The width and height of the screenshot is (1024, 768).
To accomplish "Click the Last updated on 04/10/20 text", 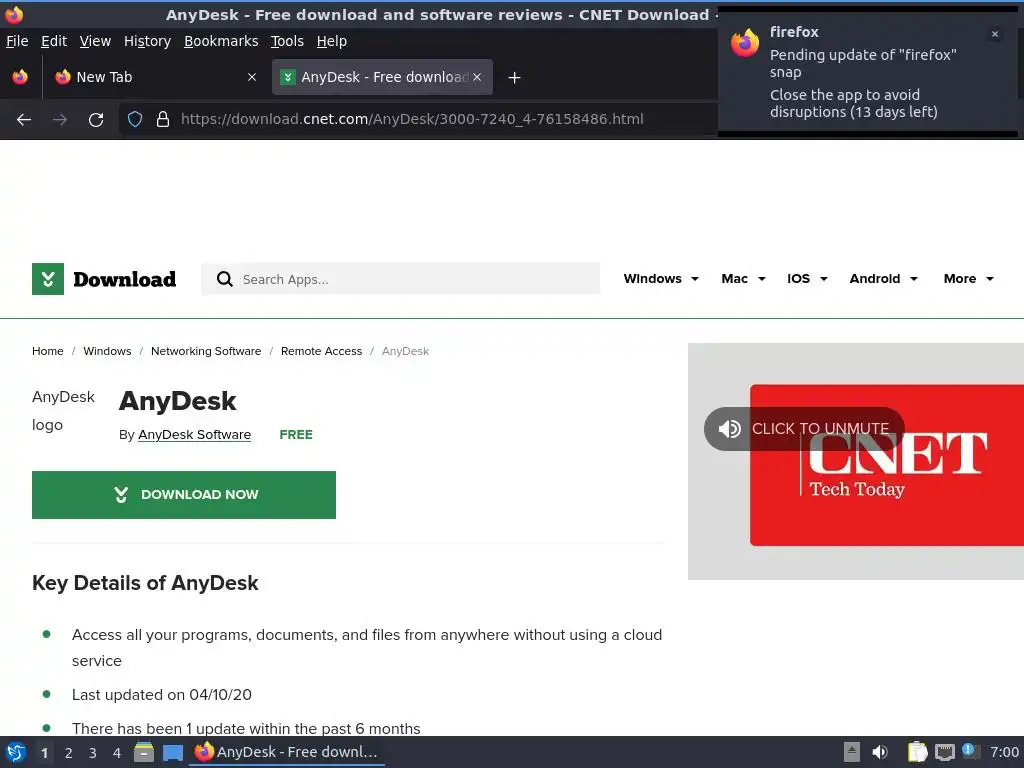I will coord(161,695).
